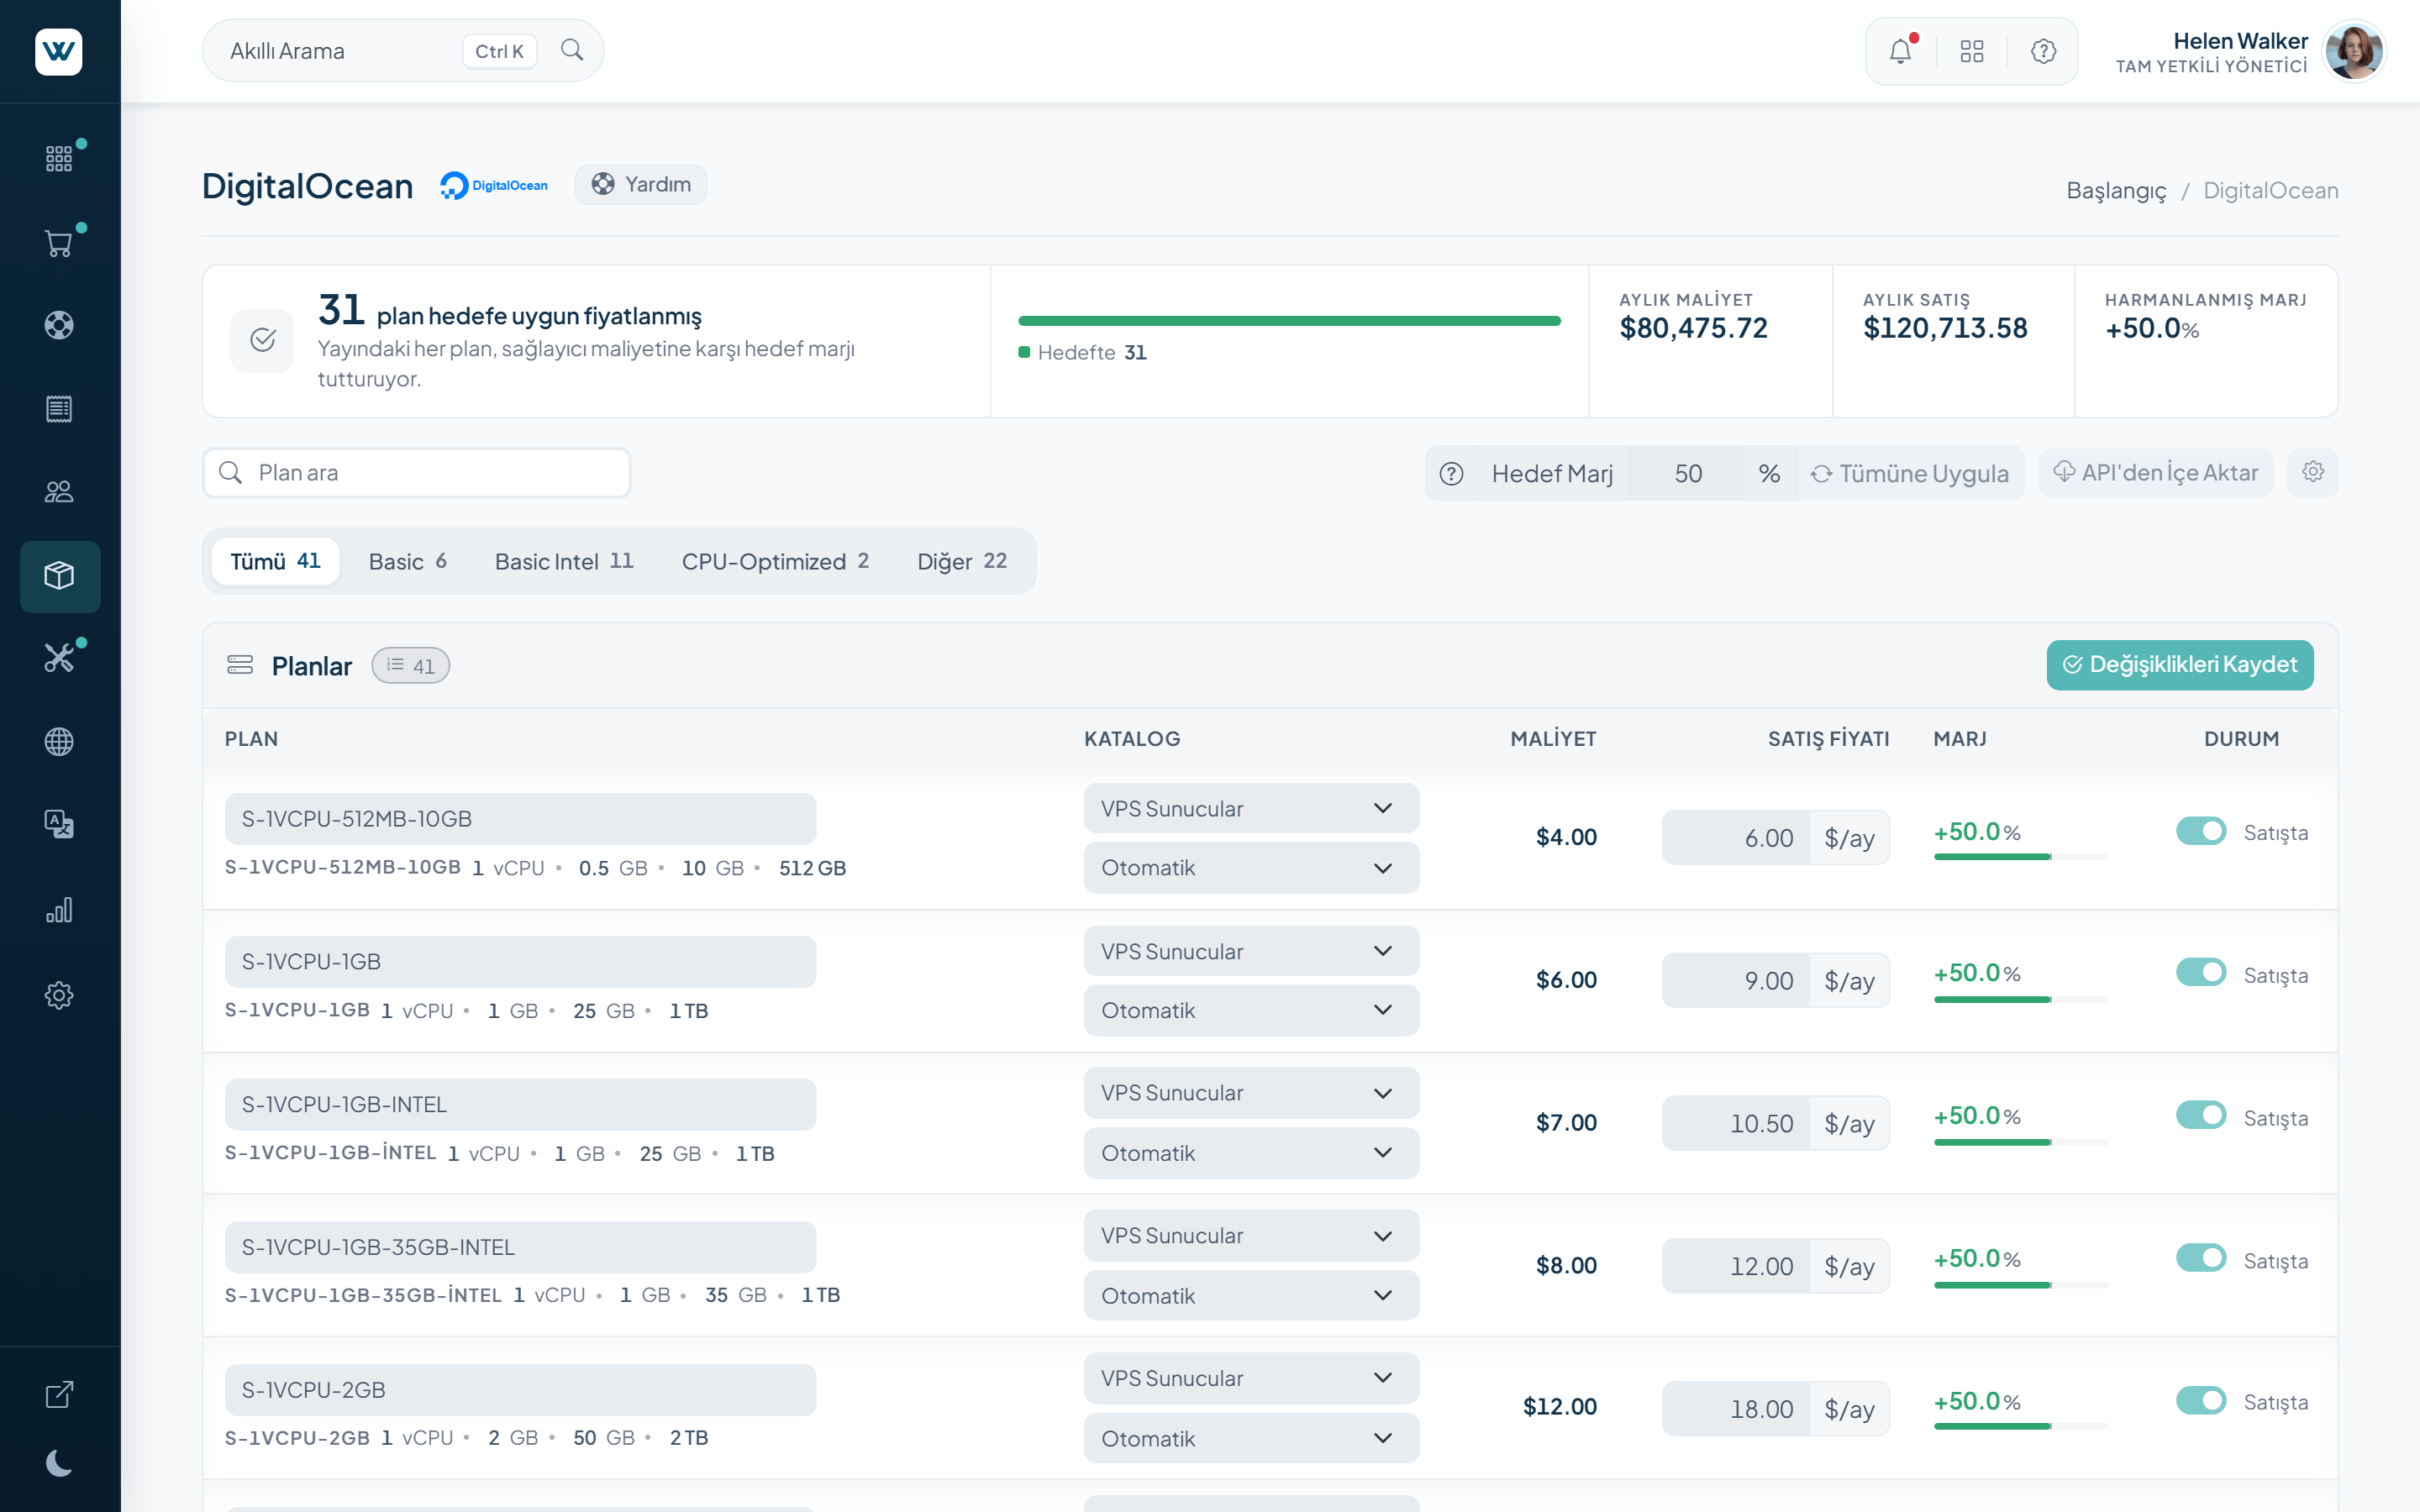Open the translation language sidebar icon
The height and width of the screenshot is (1512, 2420).
coord(59,824)
